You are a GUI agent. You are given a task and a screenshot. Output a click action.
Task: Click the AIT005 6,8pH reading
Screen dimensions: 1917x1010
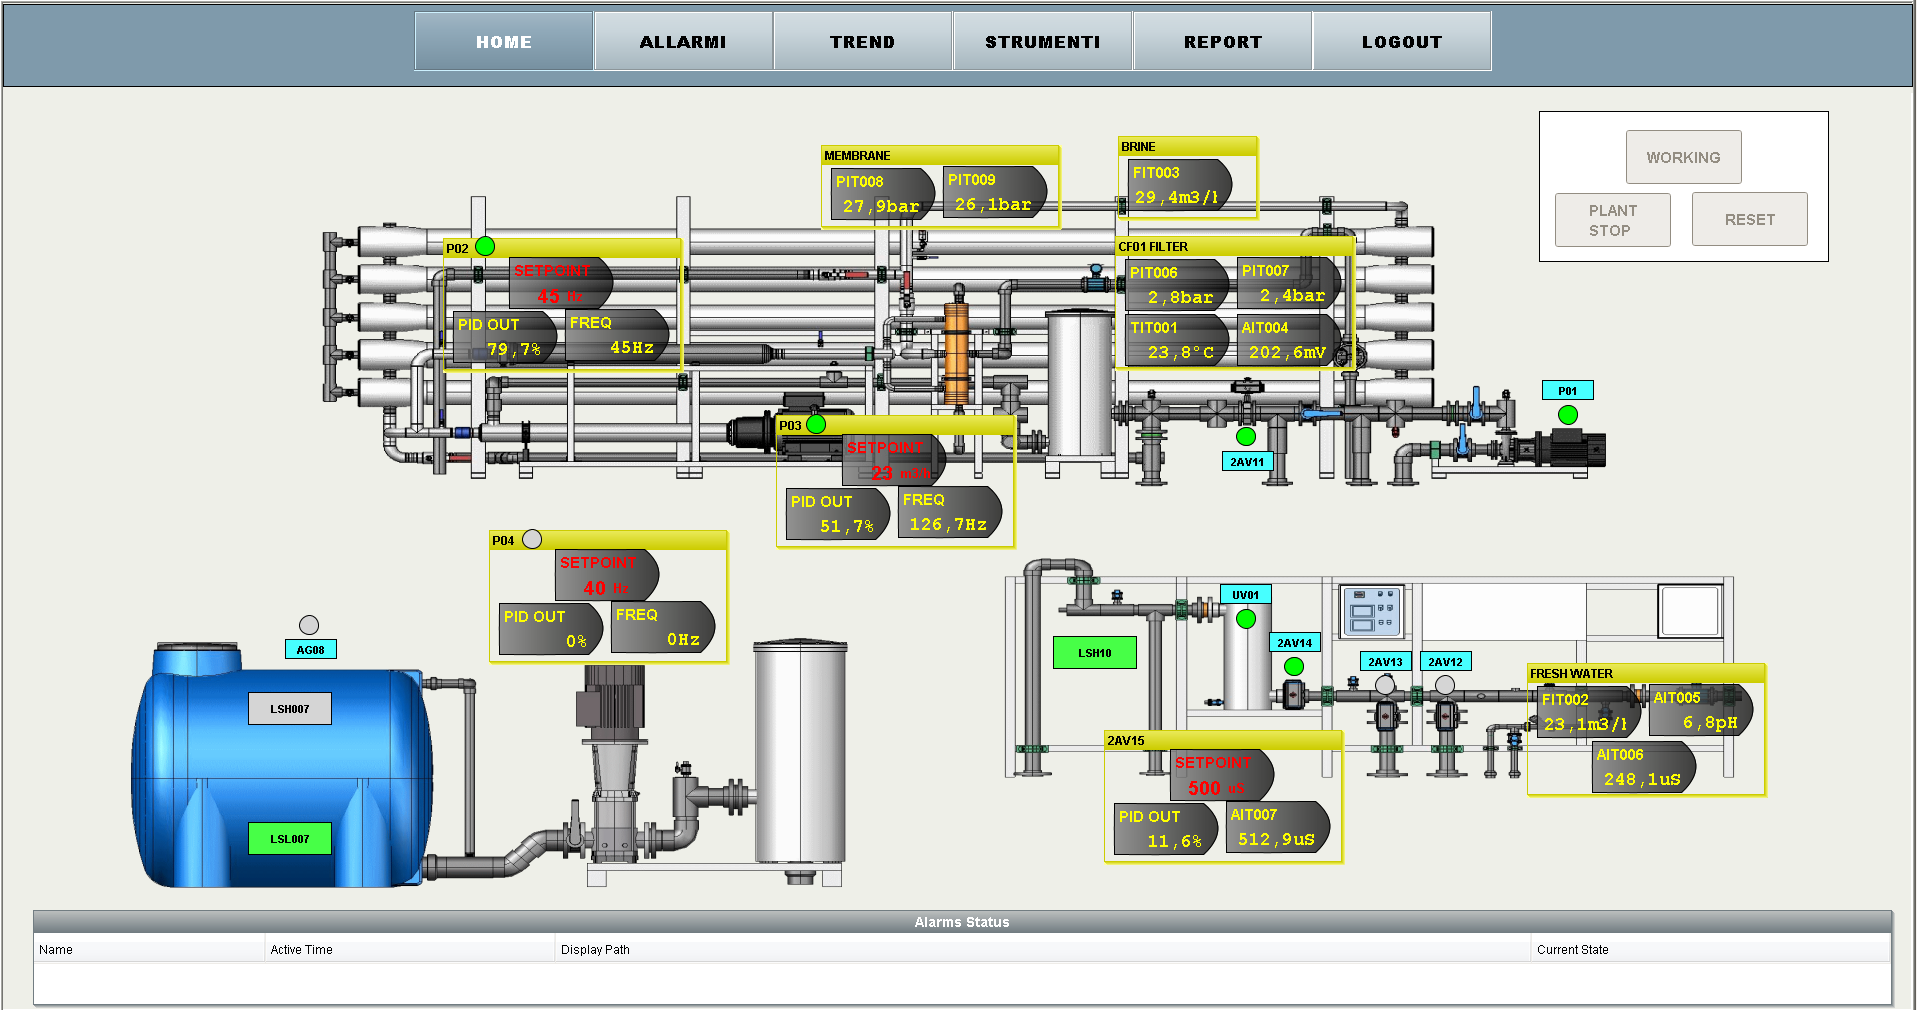(1701, 710)
